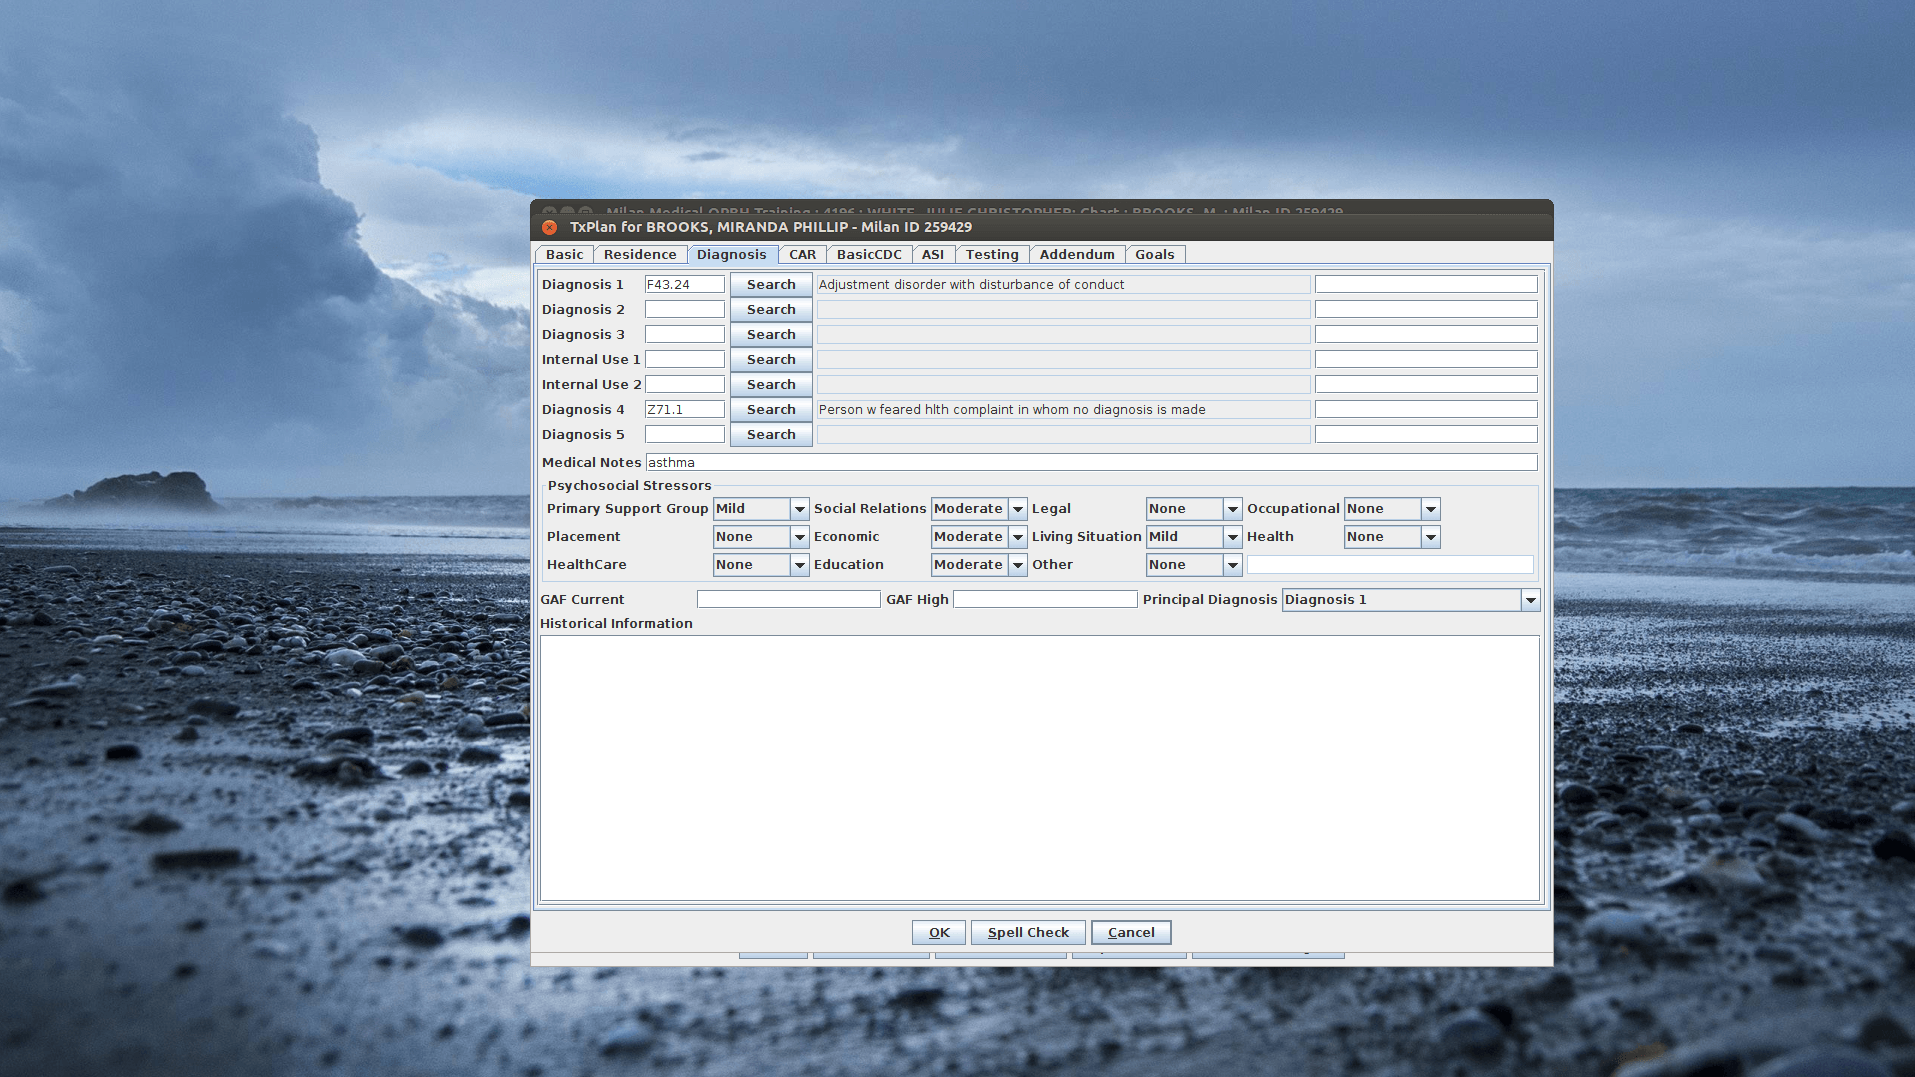Go to the Testing tab

[992, 255]
